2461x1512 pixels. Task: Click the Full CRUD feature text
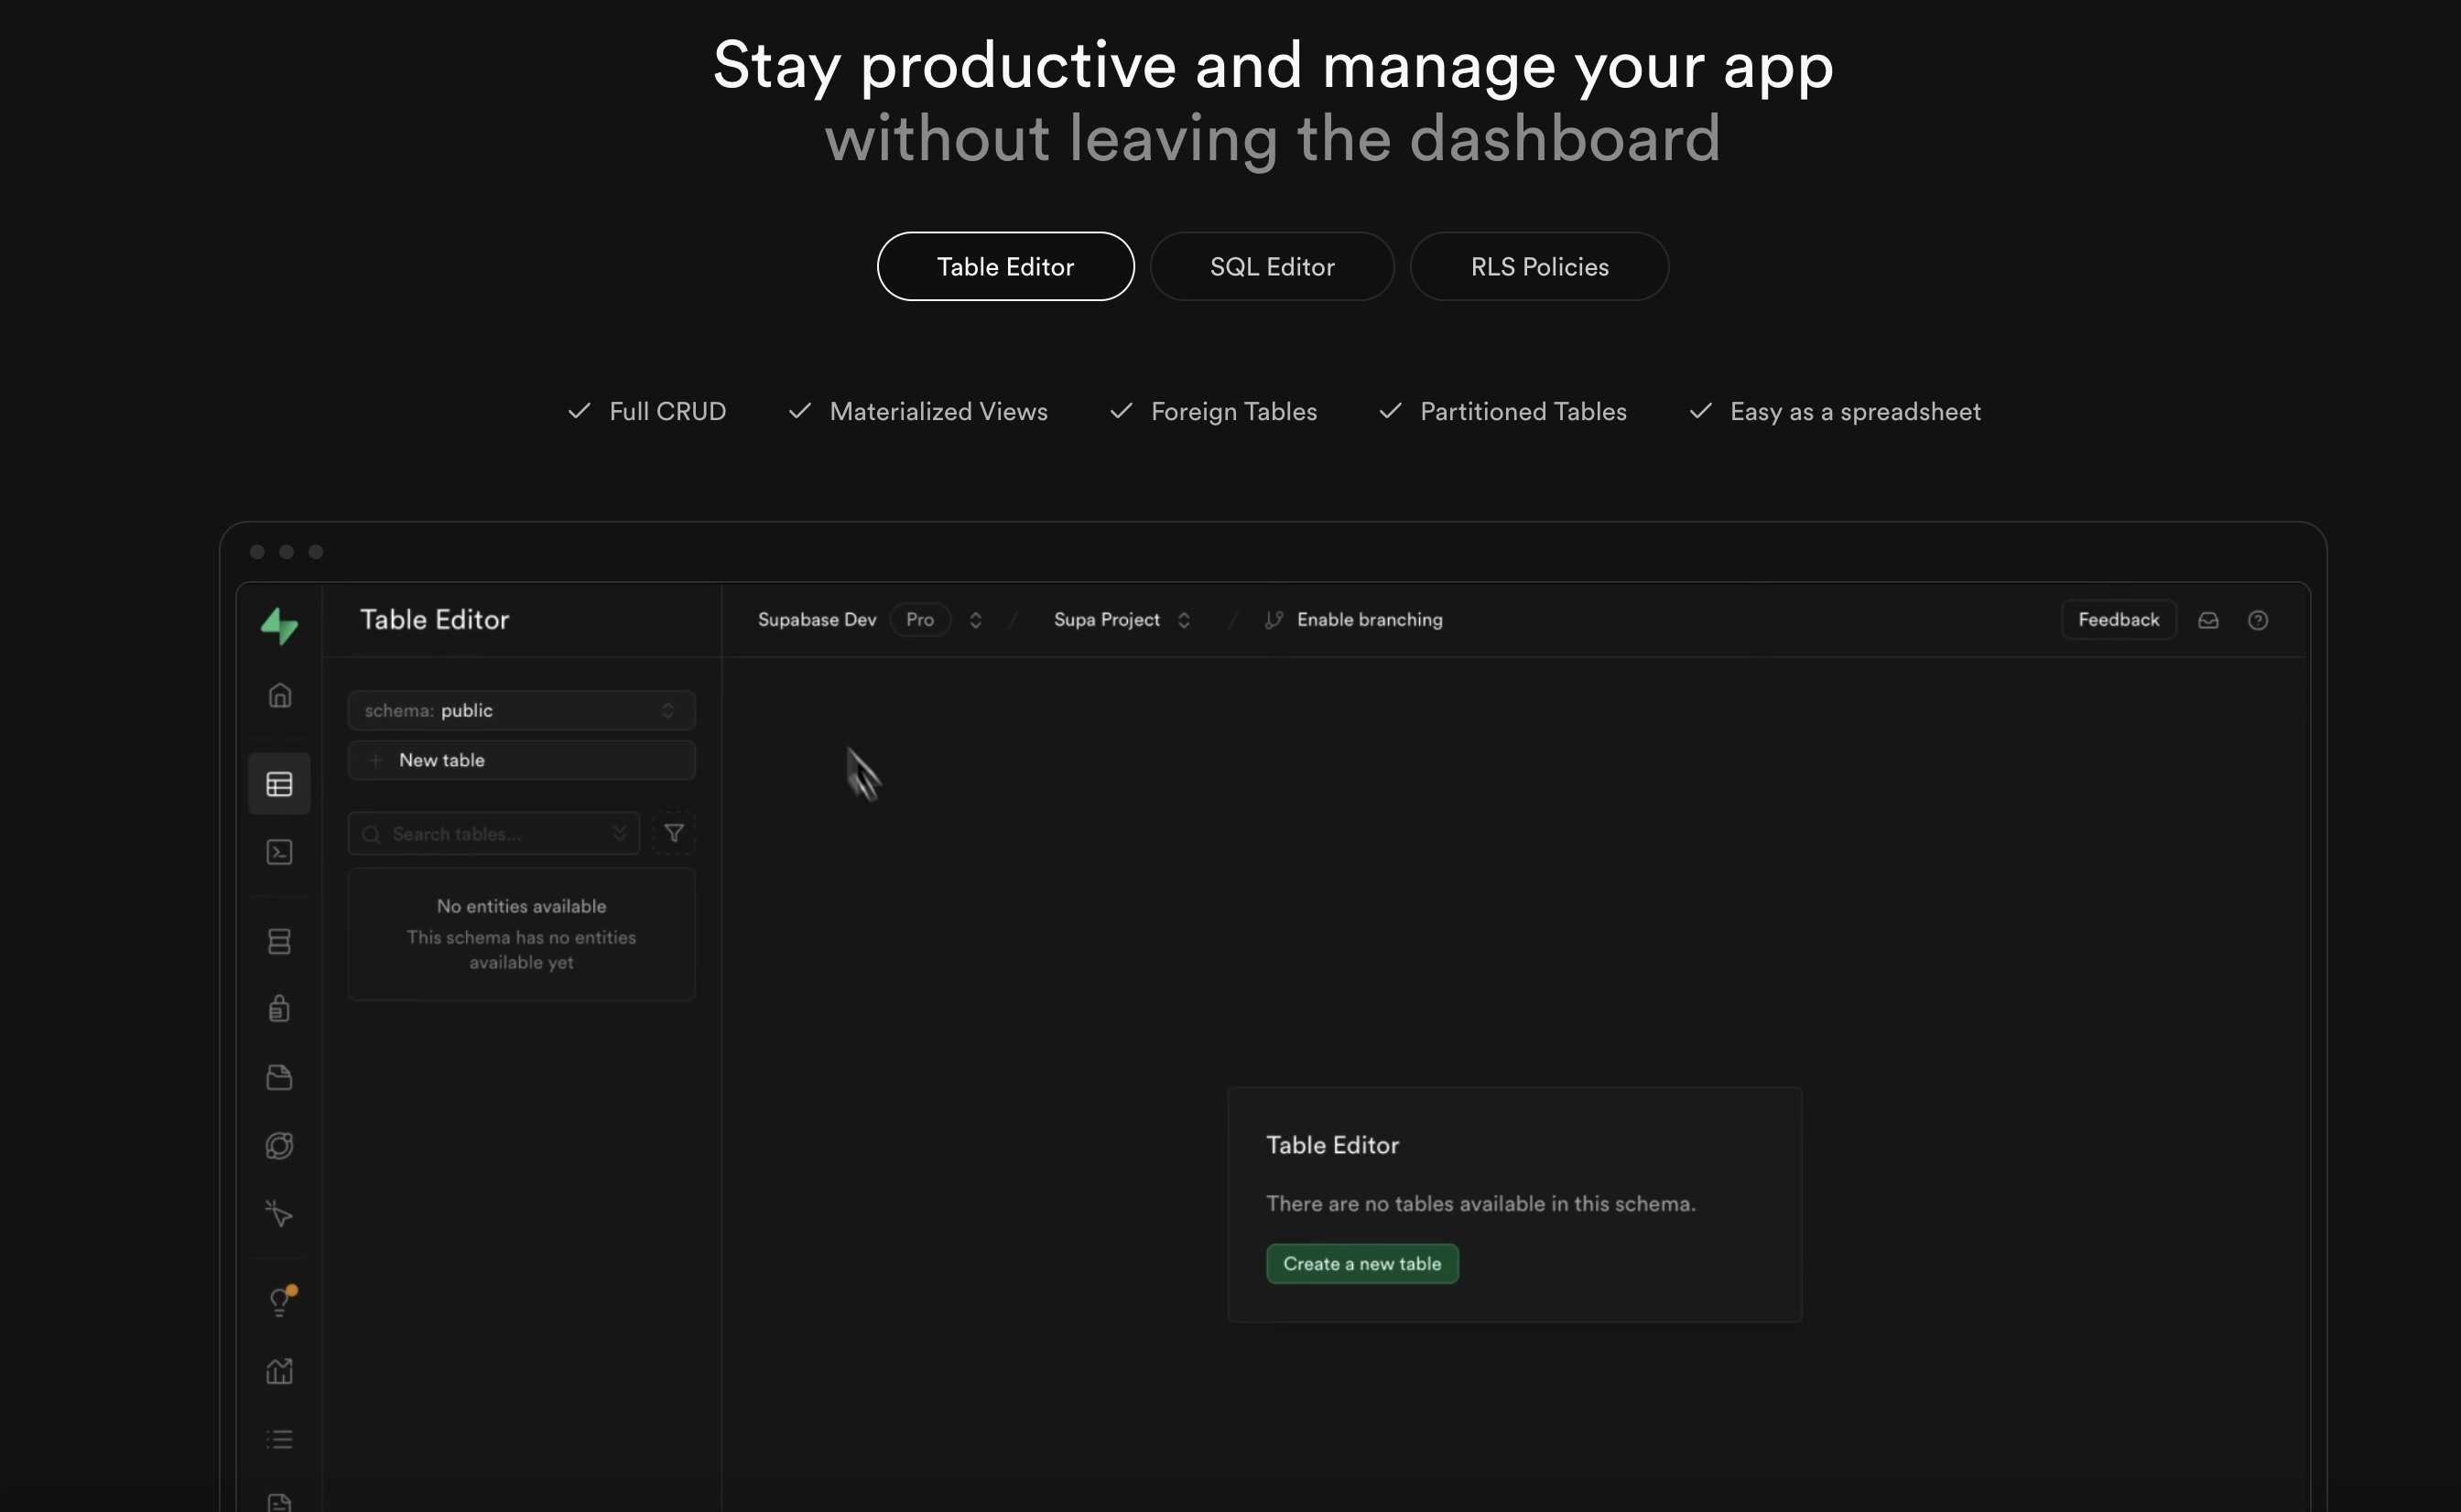click(667, 412)
